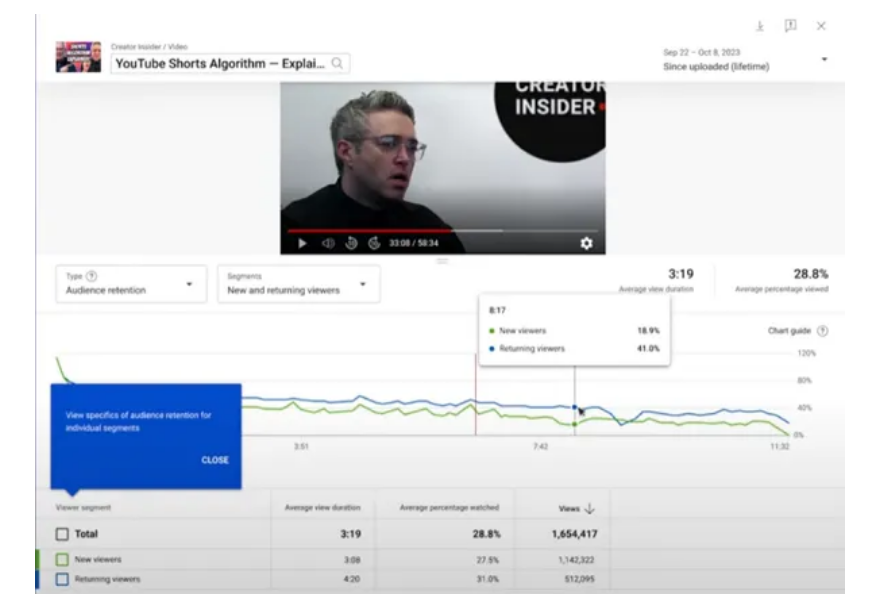Open the video player settings gear
Image resolution: width=888 pixels, height=608 pixels.
pyautogui.click(x=586, y=243)
